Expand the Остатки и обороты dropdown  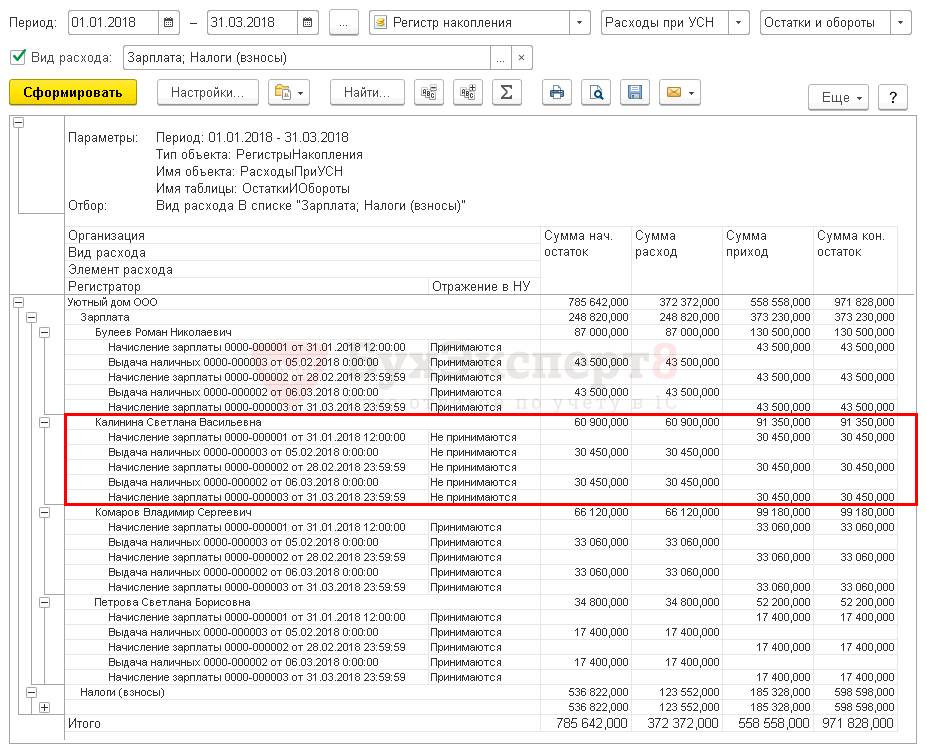(x=900, y=22)
